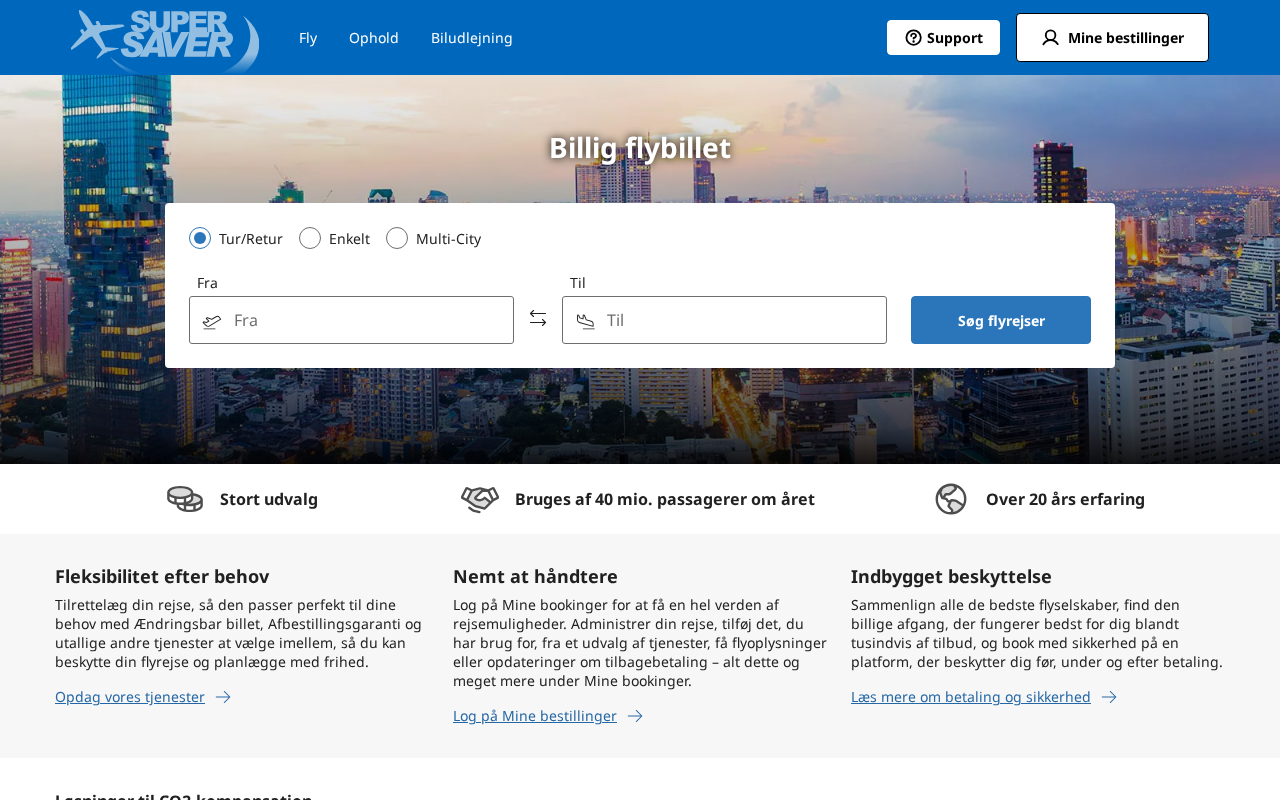
Task: Open Mine bestillinger button
Action: click(x=1112, y=38)
